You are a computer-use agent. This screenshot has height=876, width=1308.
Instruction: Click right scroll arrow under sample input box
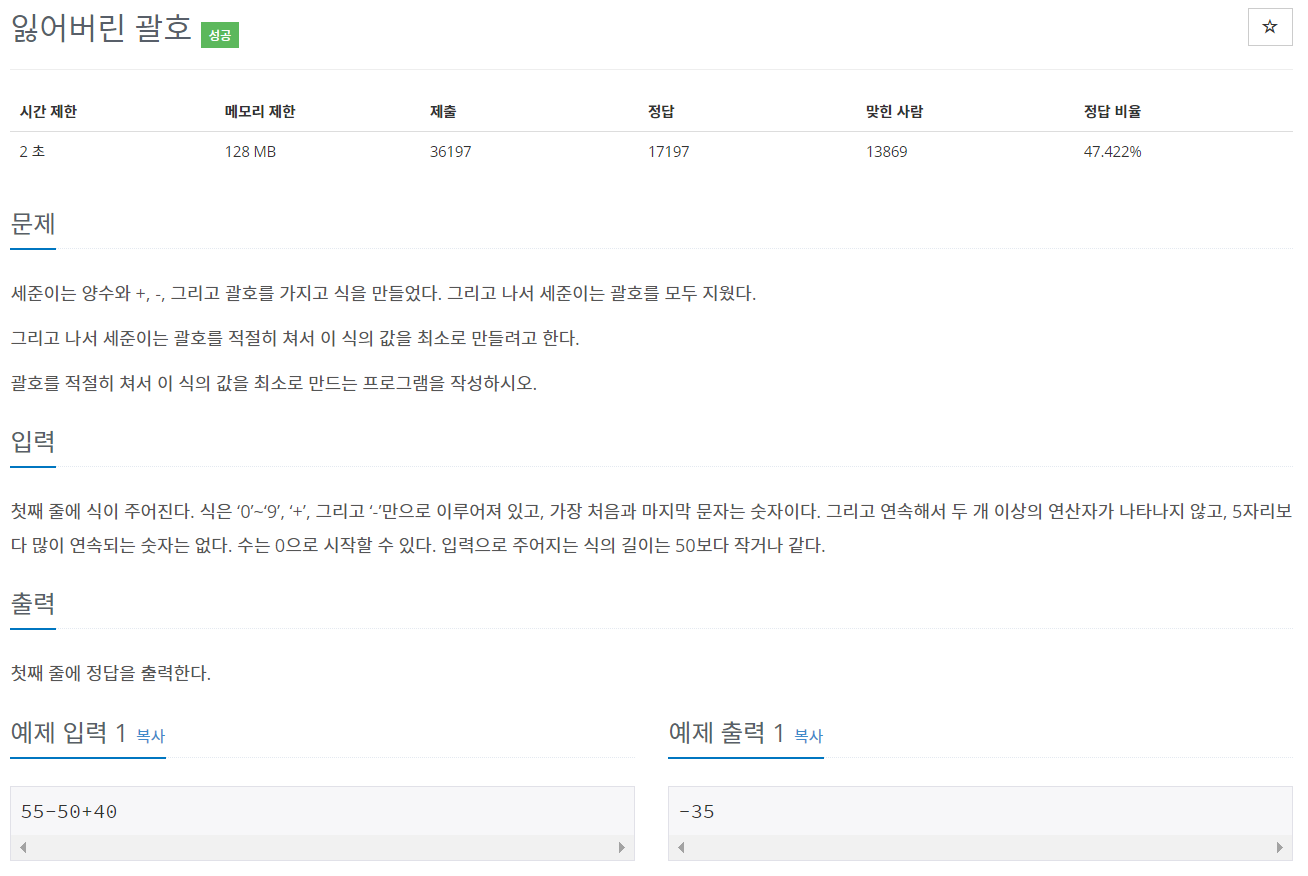tap(622, 848)
